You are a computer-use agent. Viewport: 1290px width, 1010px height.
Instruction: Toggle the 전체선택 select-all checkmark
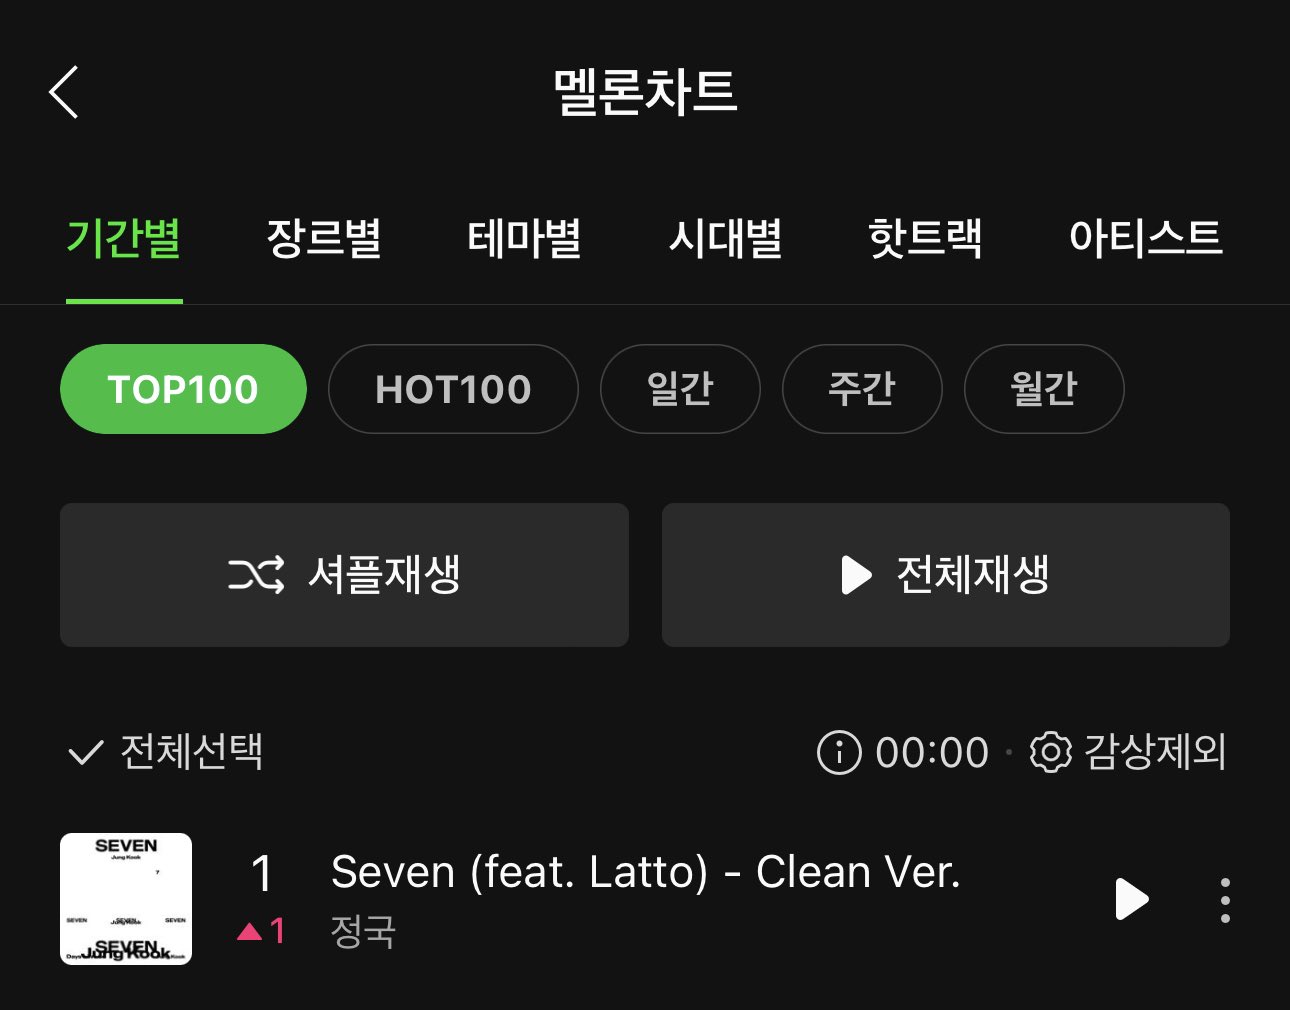[85, 752]
